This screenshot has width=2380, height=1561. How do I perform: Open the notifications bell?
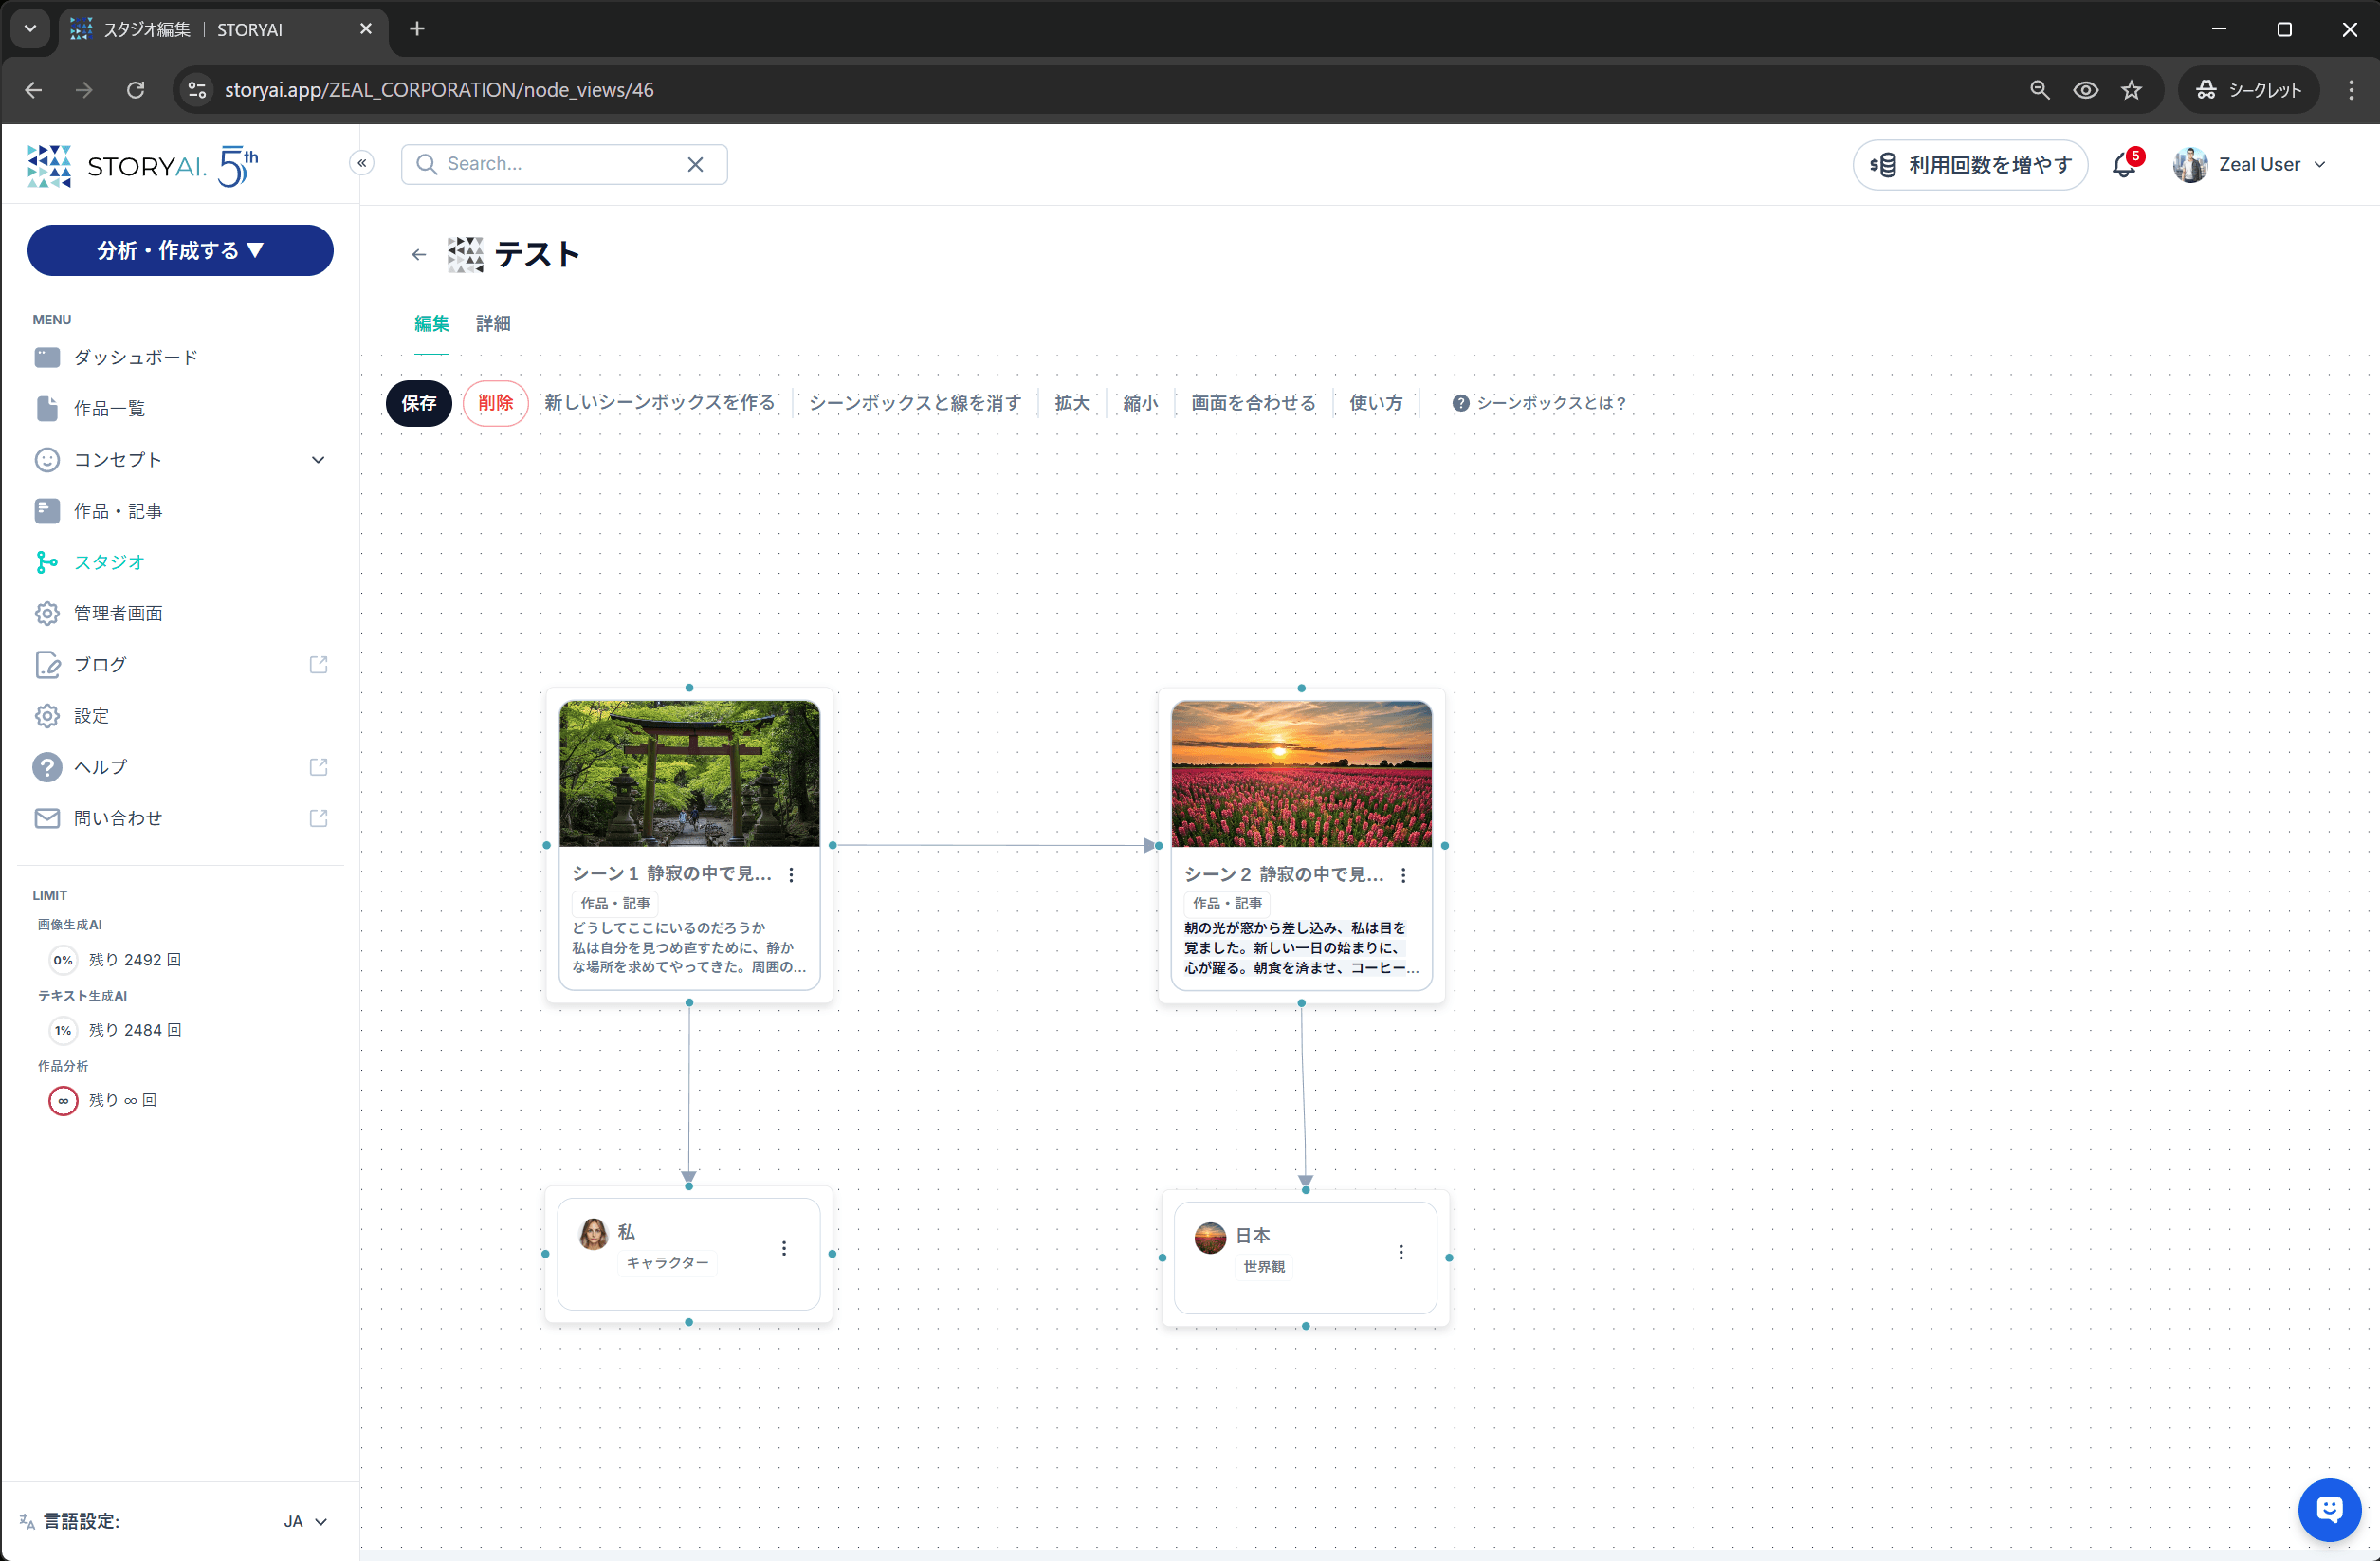pyautogui.click(x=2124, y=165)
